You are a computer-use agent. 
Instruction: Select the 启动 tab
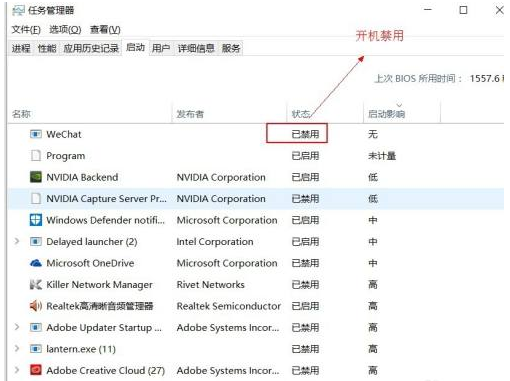135,47
